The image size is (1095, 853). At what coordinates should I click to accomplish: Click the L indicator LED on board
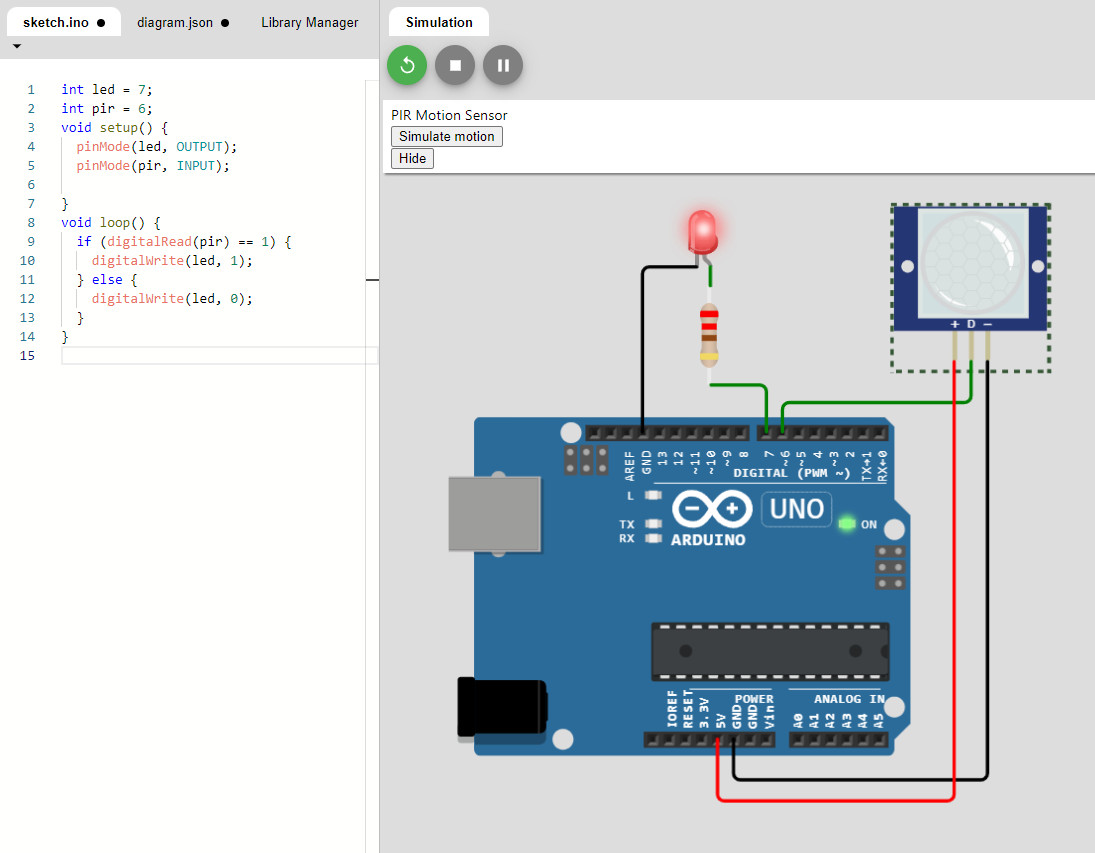[653, 495]
